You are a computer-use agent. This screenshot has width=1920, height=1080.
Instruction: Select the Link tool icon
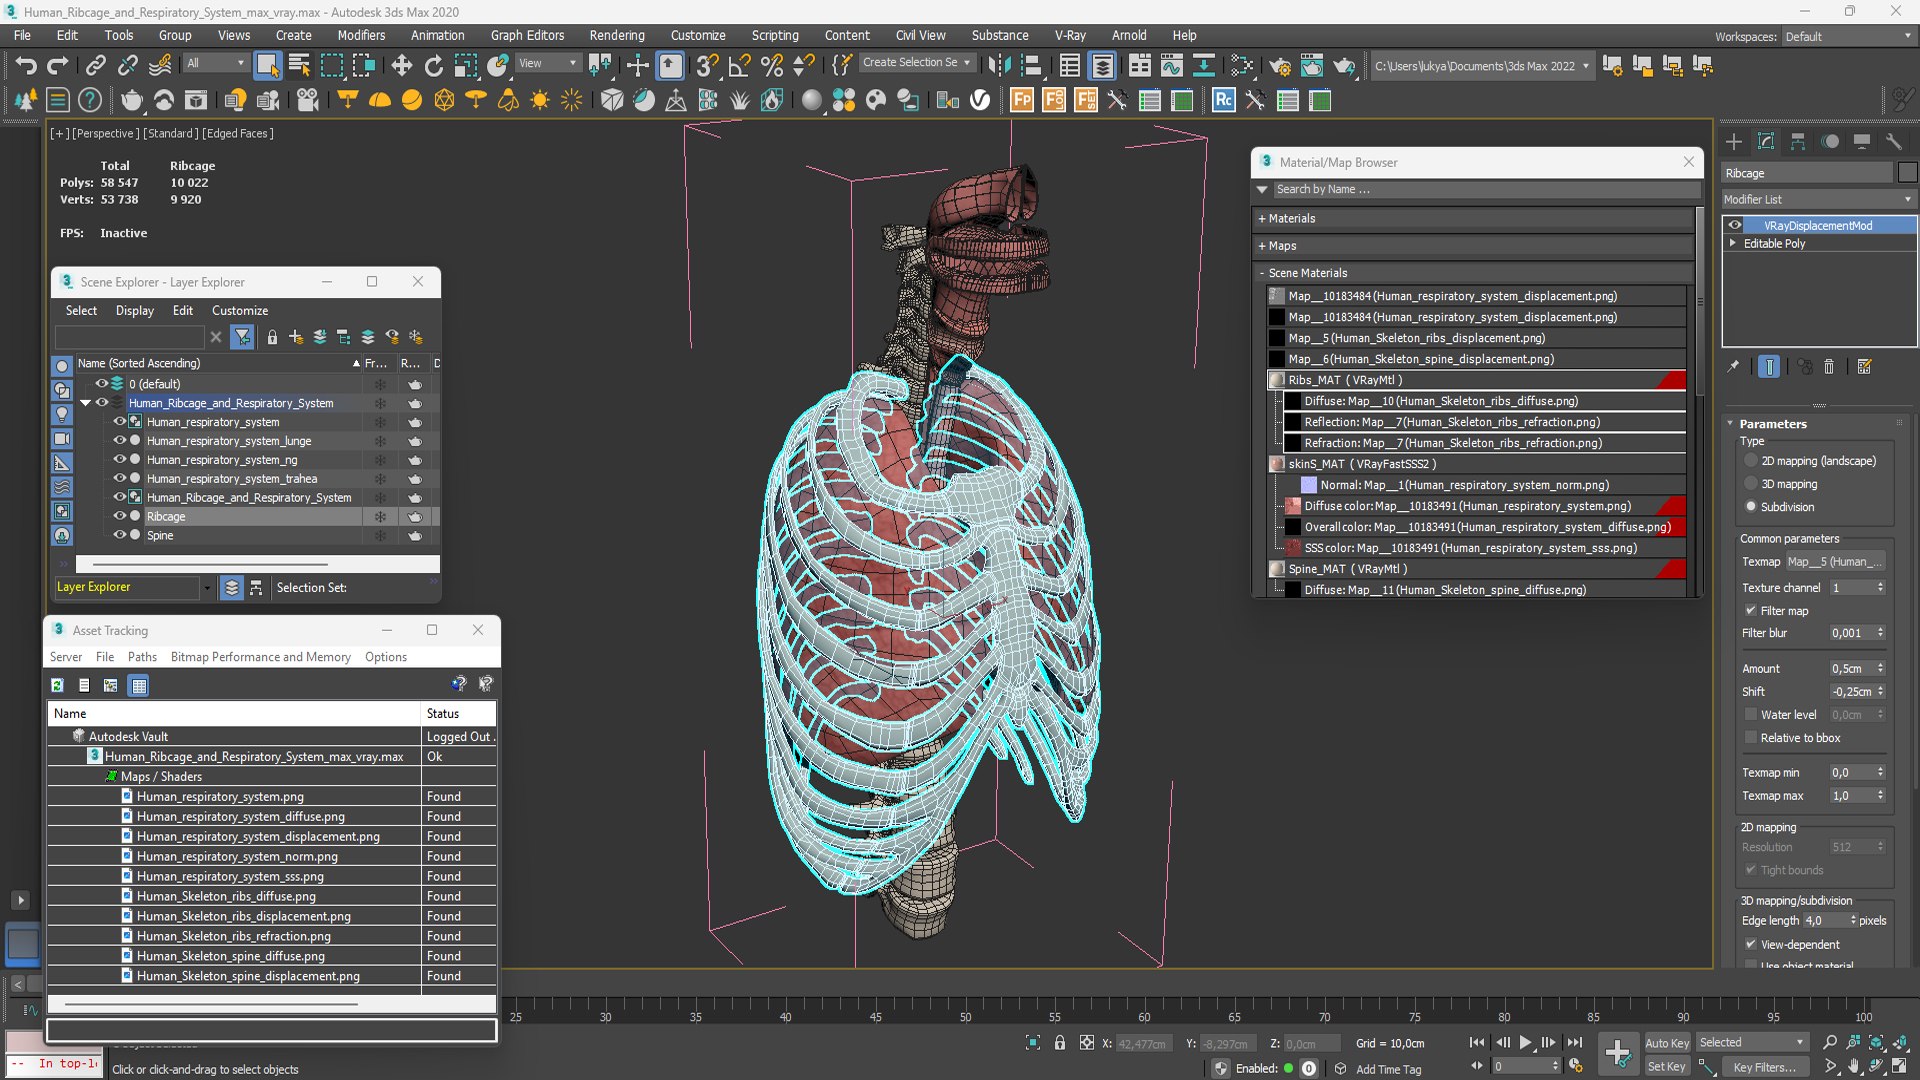95,66
